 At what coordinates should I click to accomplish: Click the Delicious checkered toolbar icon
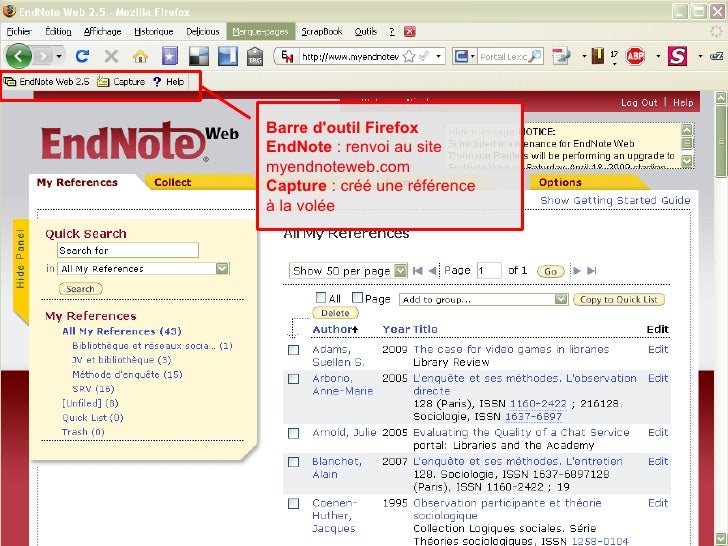click(x=199, y=56)
